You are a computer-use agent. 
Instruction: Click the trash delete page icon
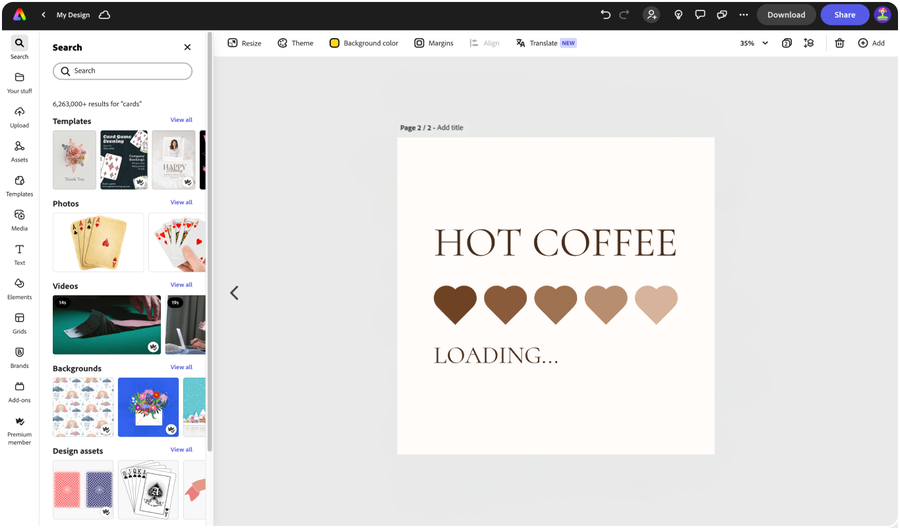(x=839, y=43)
